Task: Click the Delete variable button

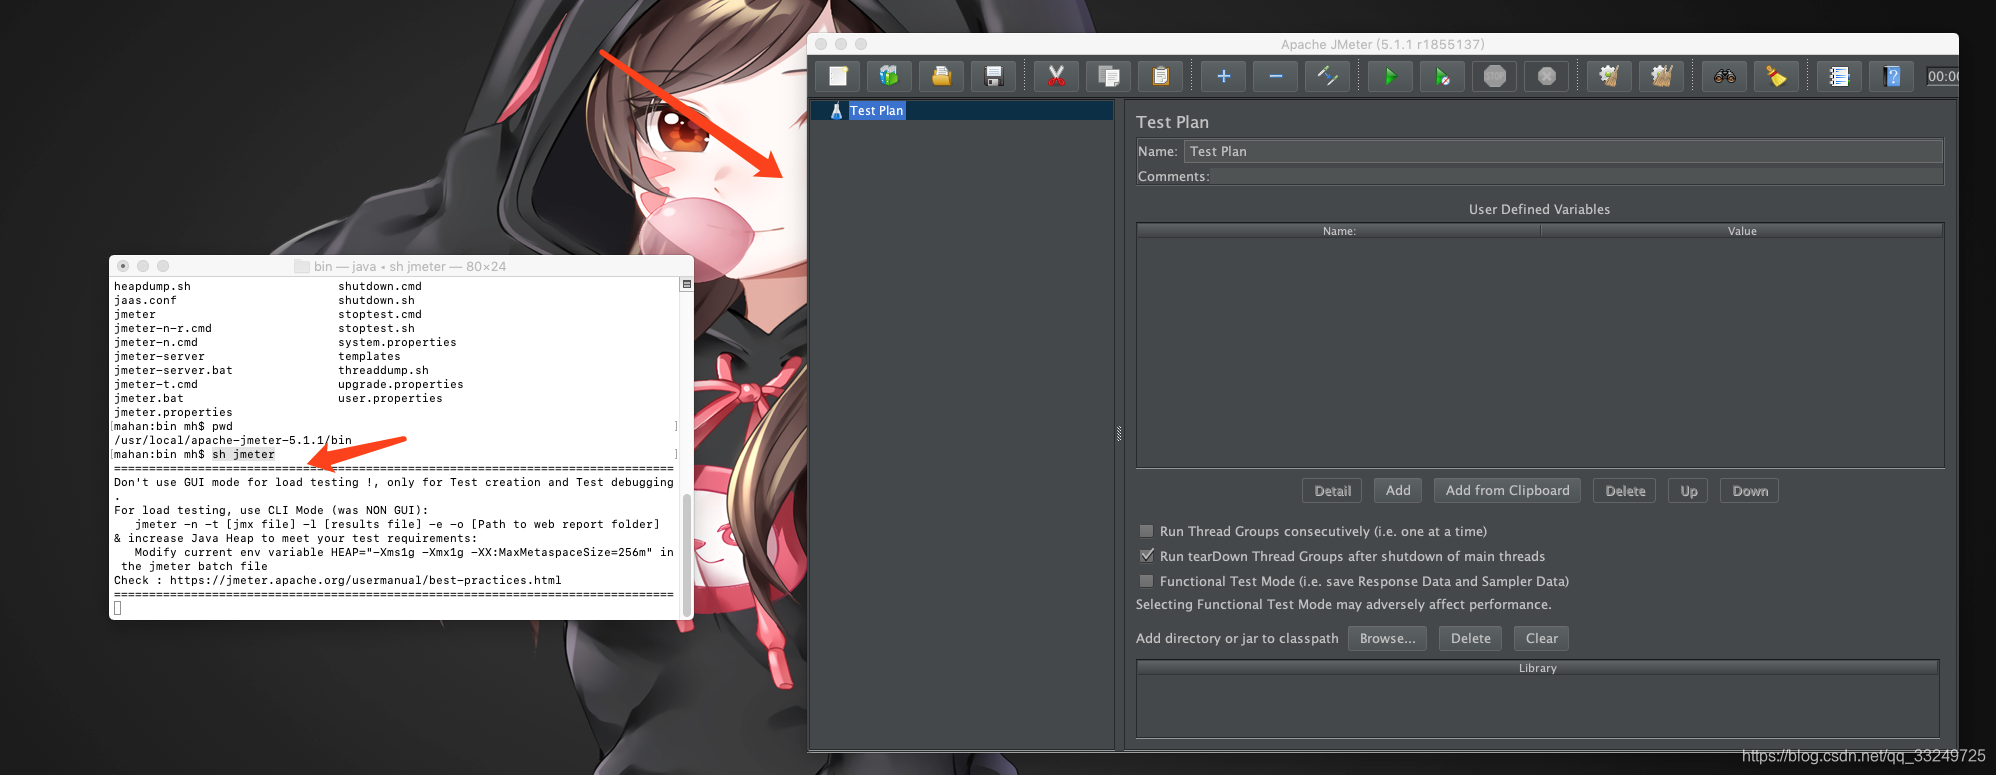Action: (x=1625, y=491)
